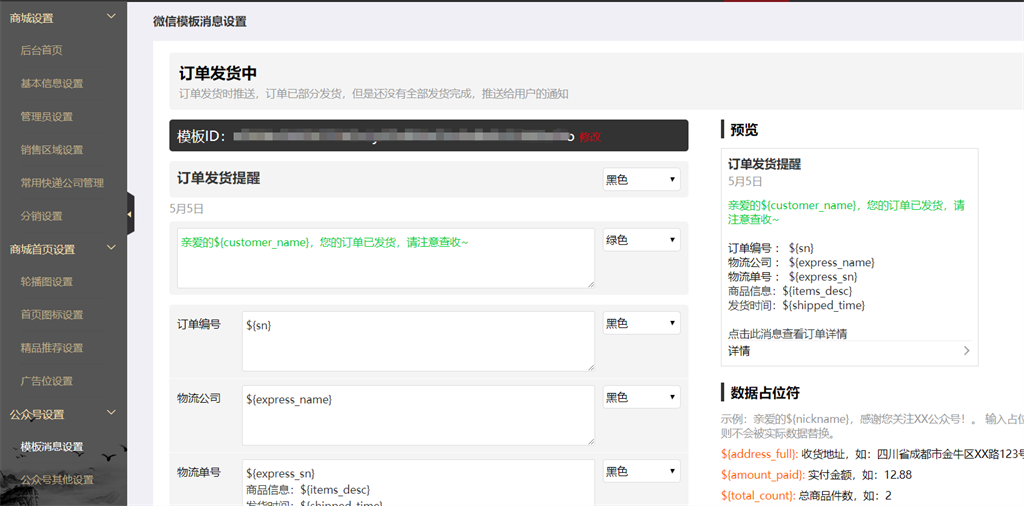
Task: Open the color dropdown for 物流单号 field
Action: (641, 471)
